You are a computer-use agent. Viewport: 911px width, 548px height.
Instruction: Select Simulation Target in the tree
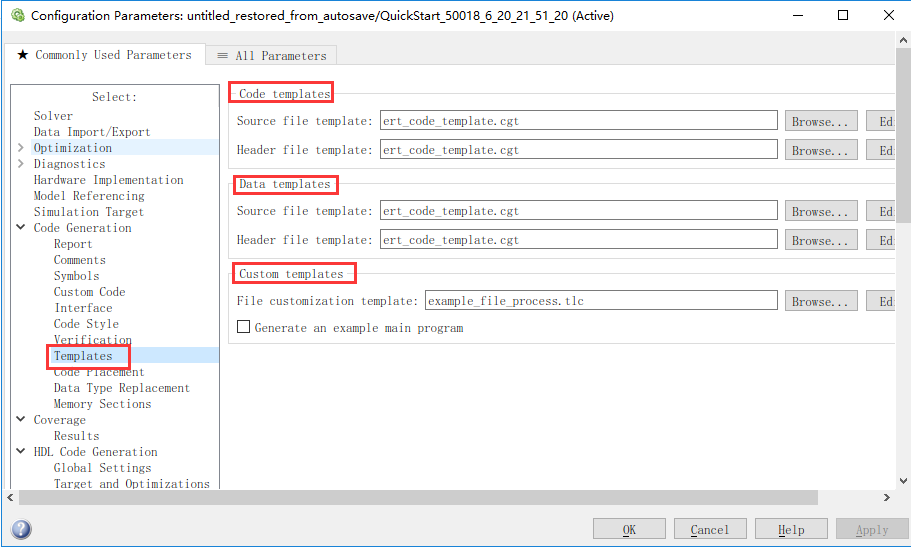(x=88, y=212)
